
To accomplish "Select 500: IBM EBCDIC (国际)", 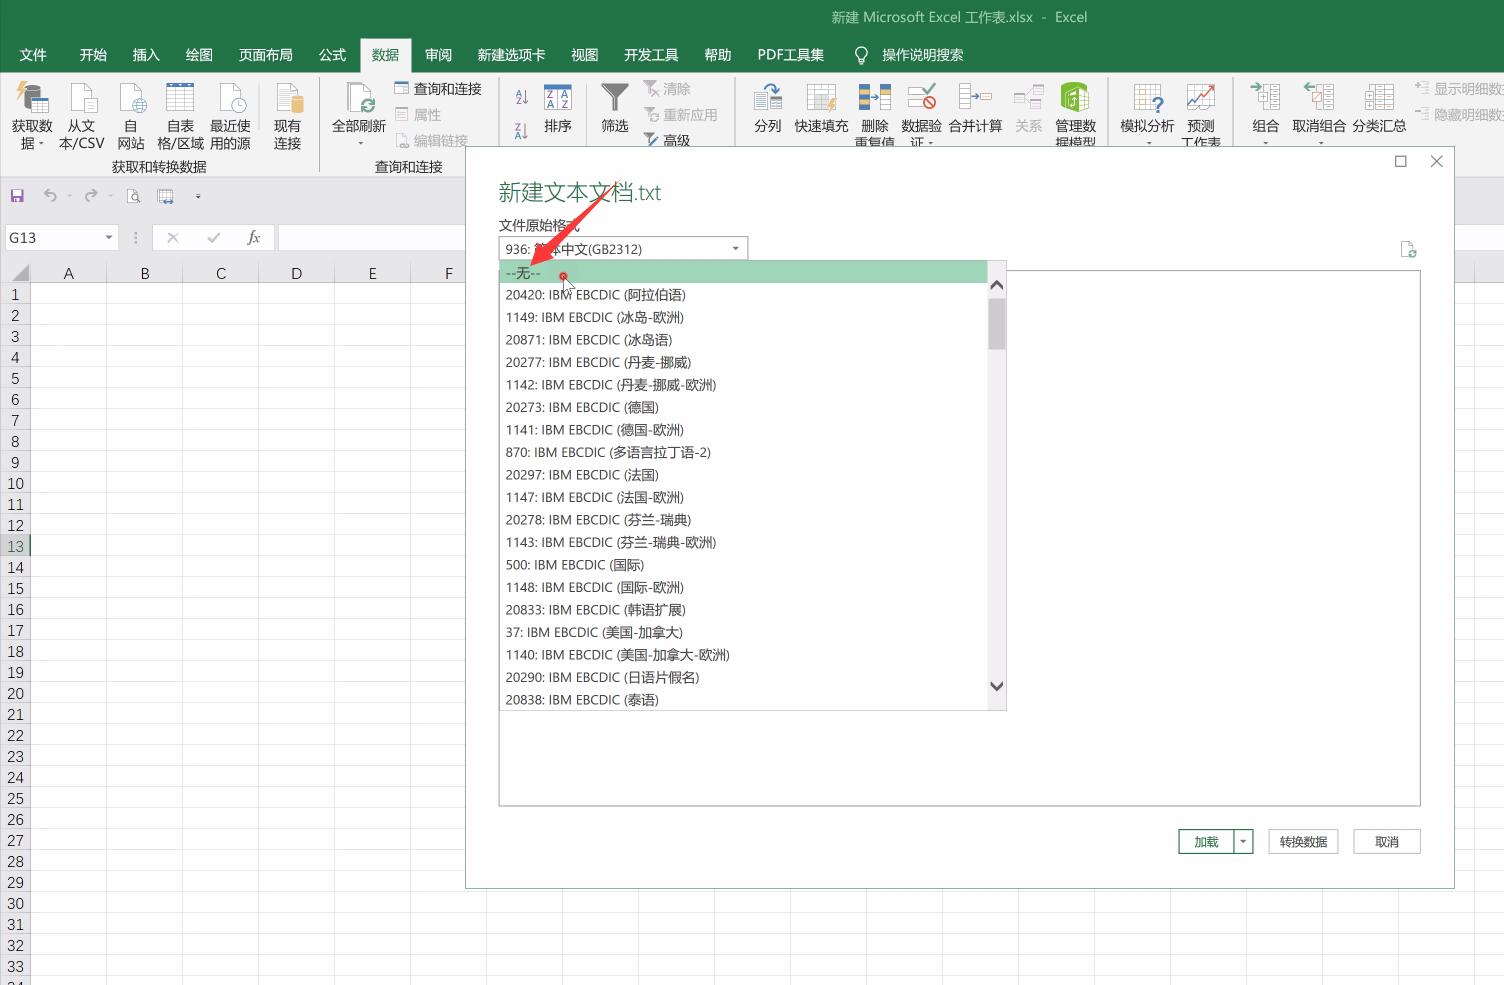I will 743,565.
